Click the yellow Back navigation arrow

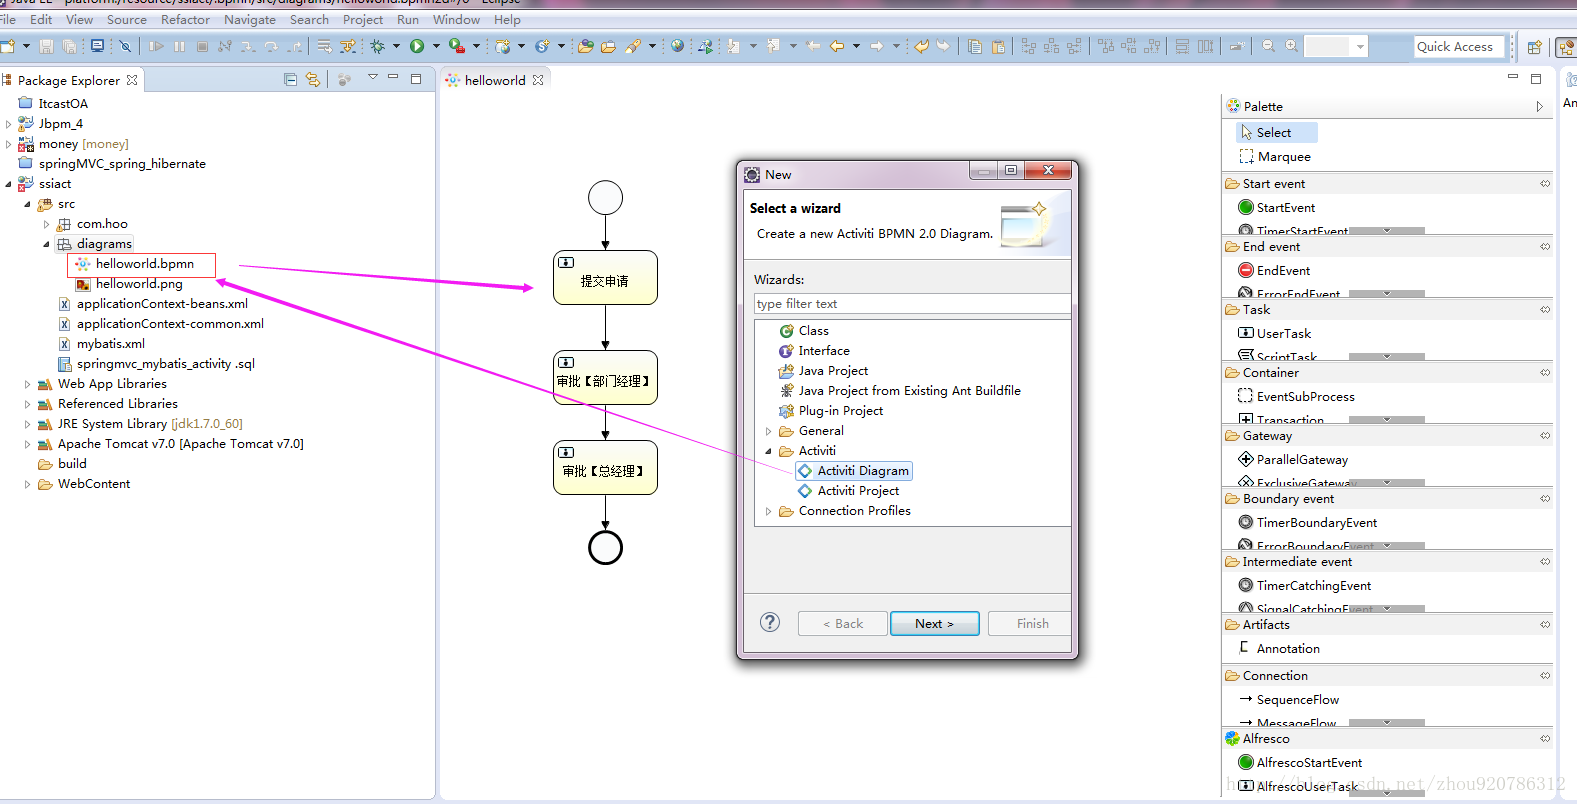836,46
